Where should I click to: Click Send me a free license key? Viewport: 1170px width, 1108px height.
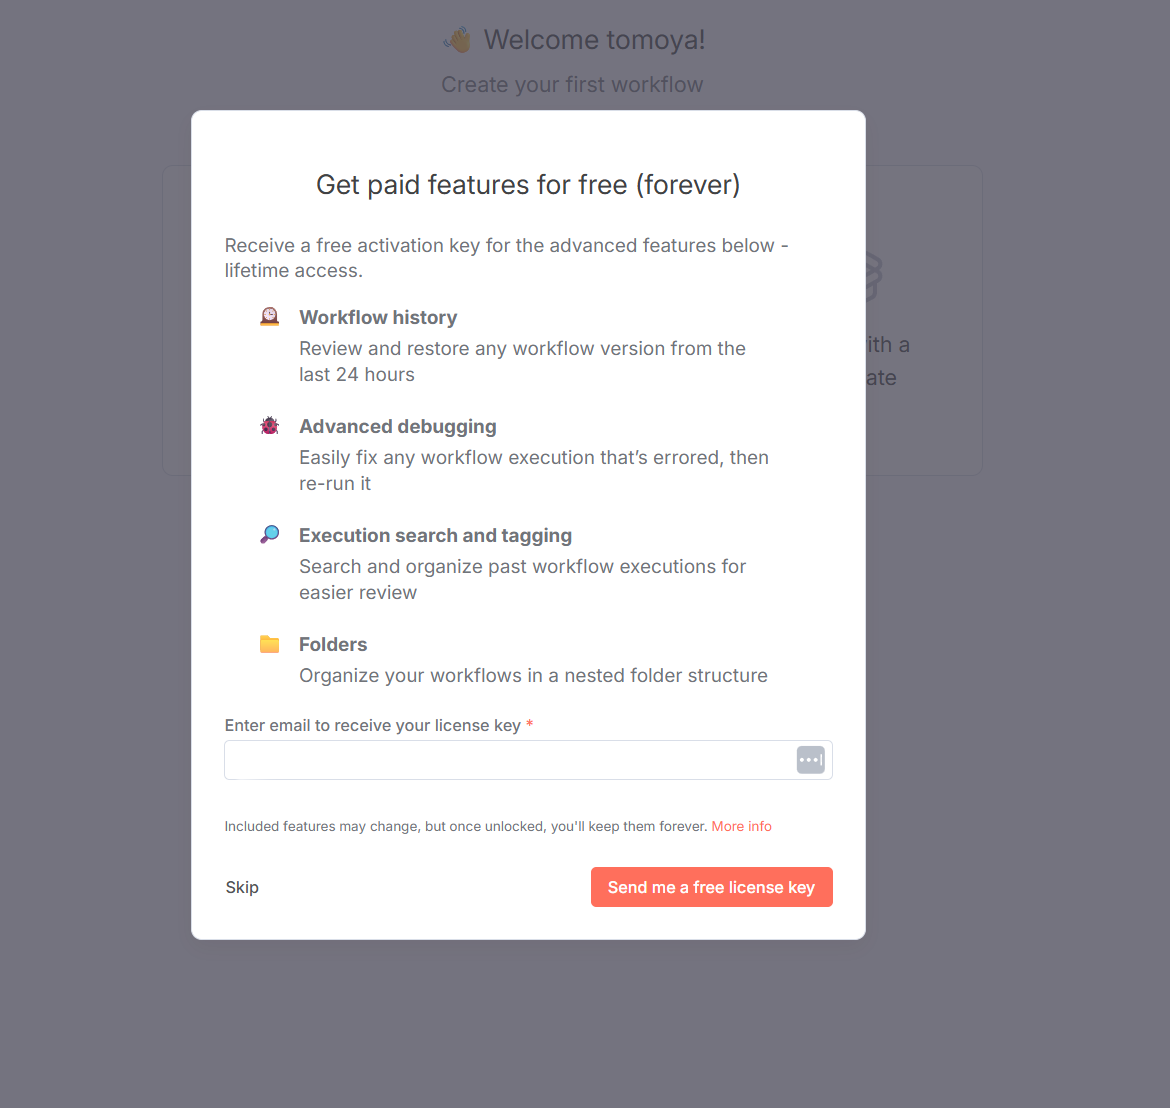tap(711, 887)
